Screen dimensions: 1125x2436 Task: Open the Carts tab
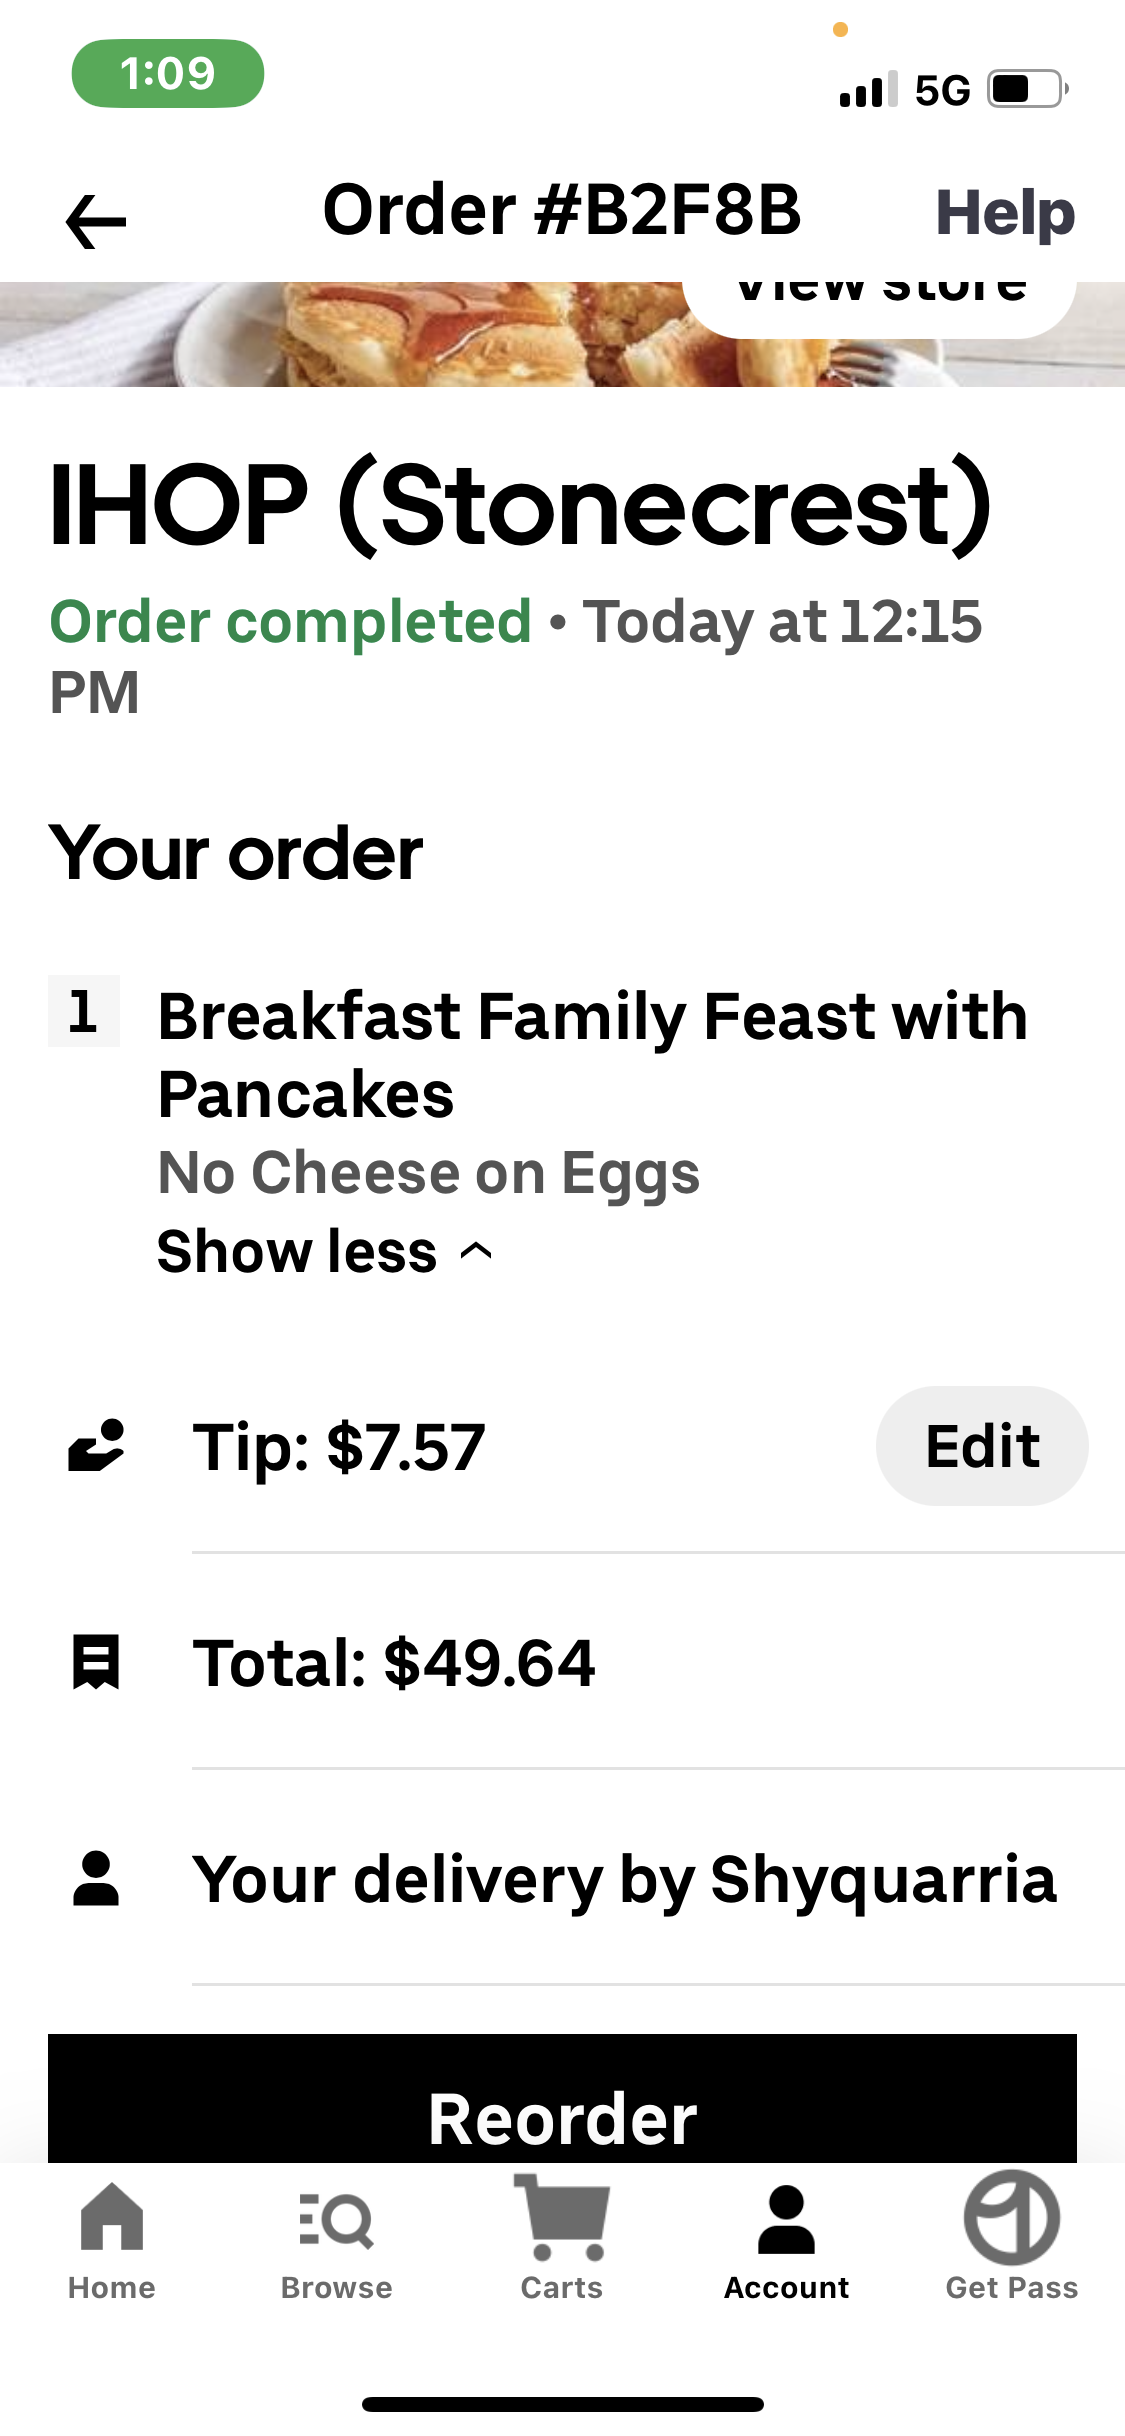click(561, 2241)
